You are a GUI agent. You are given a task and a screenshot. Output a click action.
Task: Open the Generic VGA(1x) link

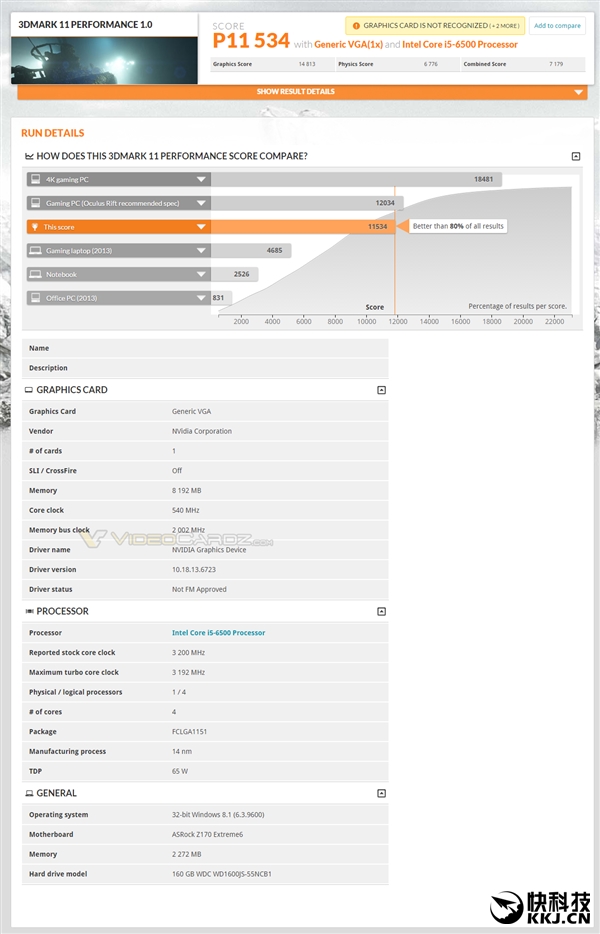(348, 45)
